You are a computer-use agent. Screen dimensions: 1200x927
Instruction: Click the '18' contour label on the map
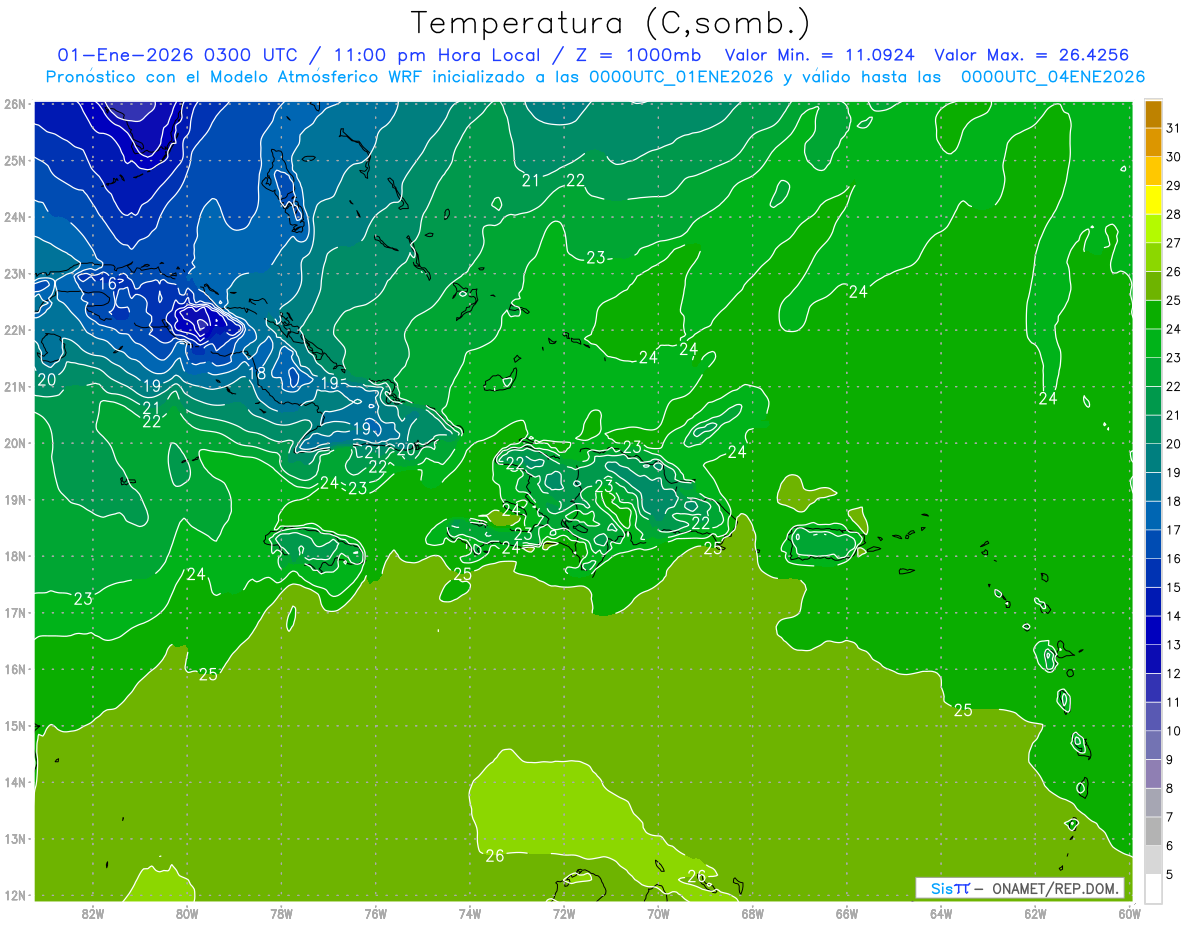[x=257, y=374]
